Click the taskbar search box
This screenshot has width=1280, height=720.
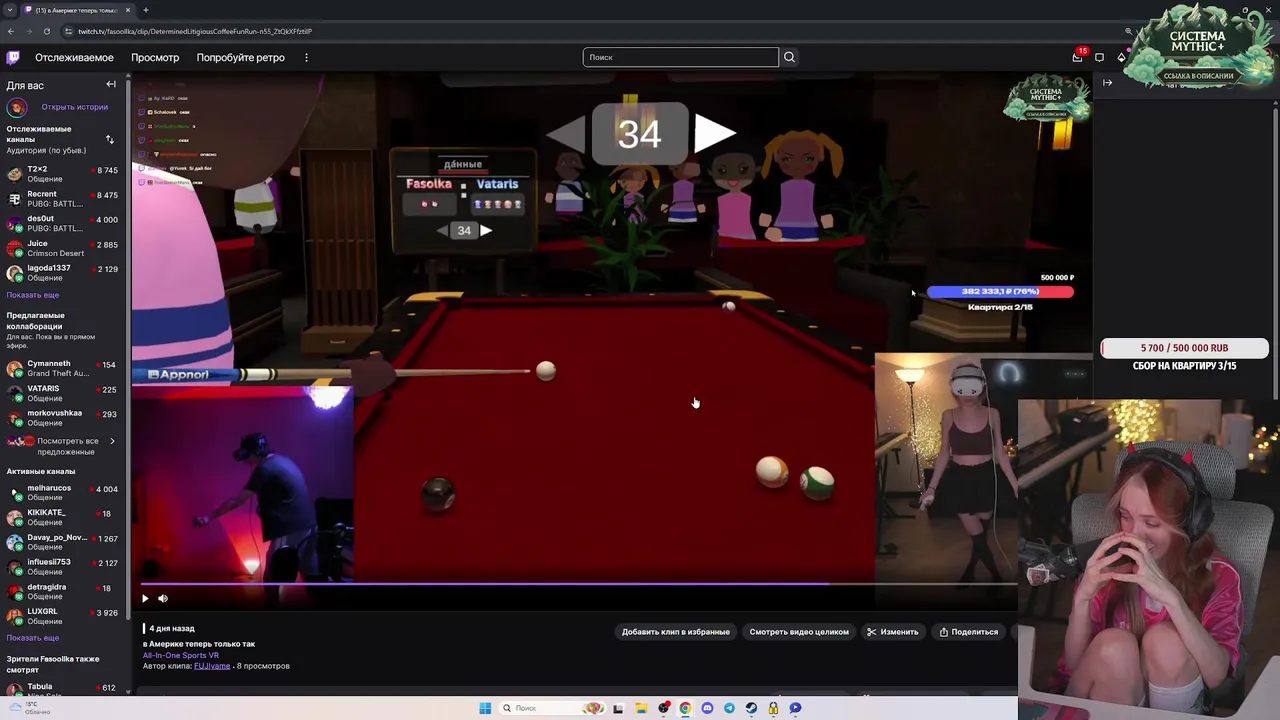pos(553,708)
